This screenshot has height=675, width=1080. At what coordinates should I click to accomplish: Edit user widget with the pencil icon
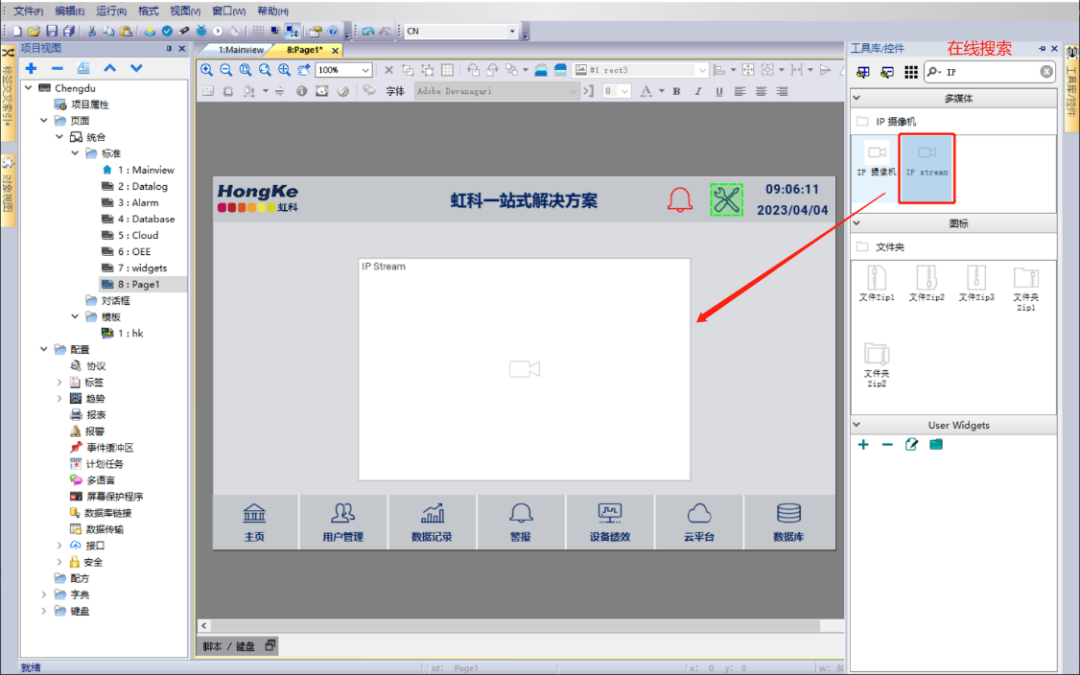coord(911,445)
